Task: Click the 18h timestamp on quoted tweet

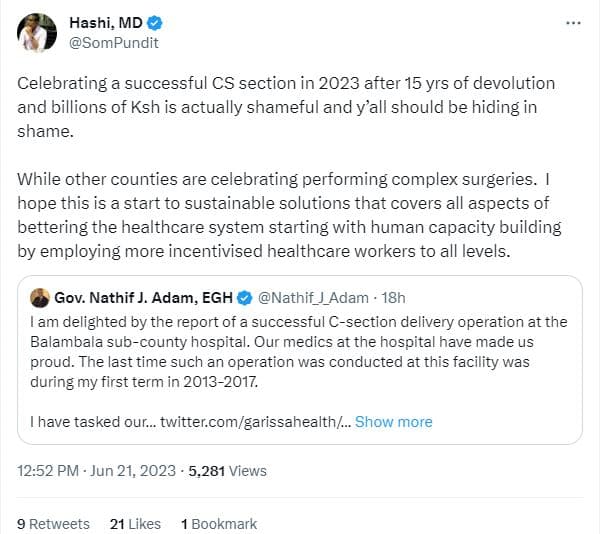Action: point(394,297)
